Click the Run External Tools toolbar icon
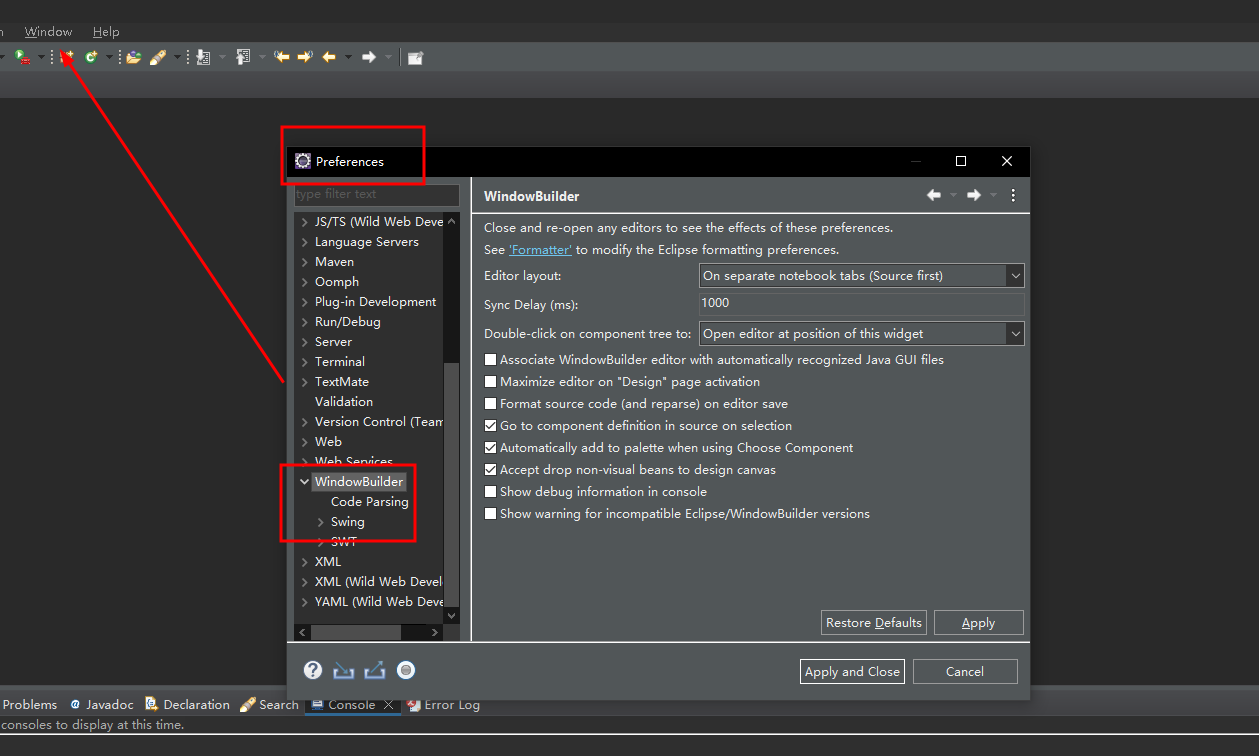 [x=21, y=57]
